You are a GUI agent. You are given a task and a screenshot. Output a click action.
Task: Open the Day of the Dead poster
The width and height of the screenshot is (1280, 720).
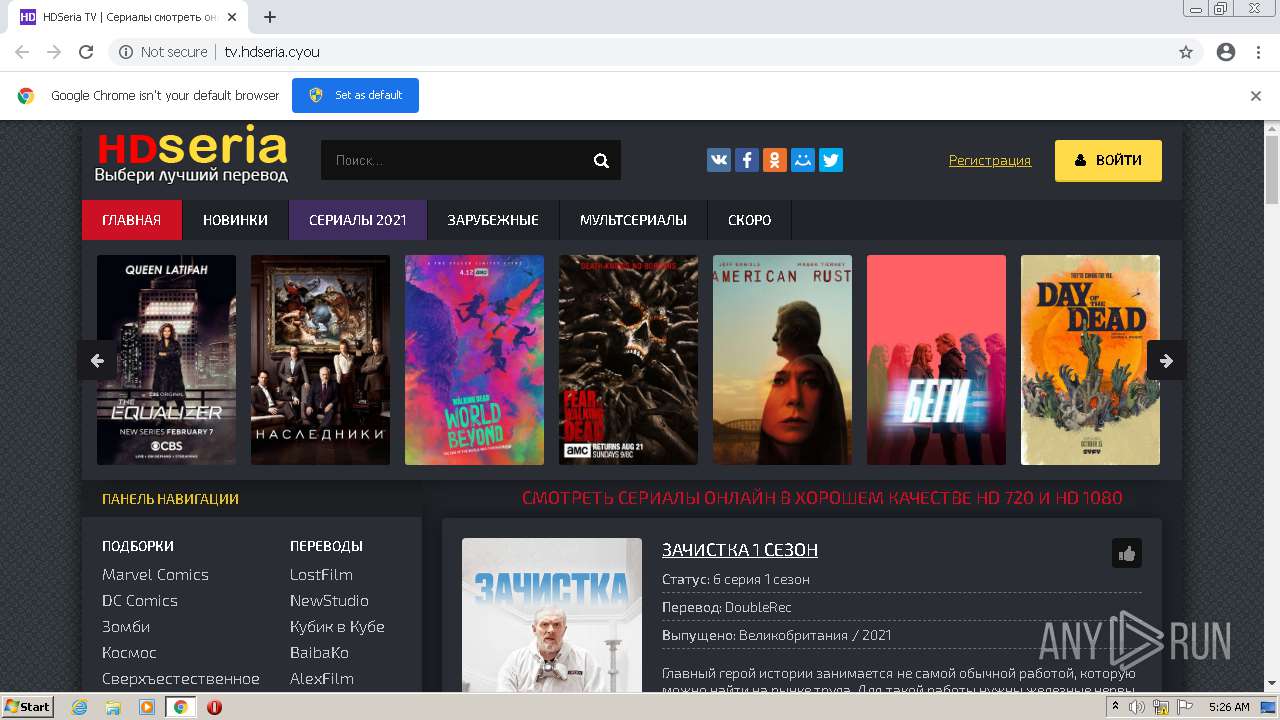(x=1090, y=360)
